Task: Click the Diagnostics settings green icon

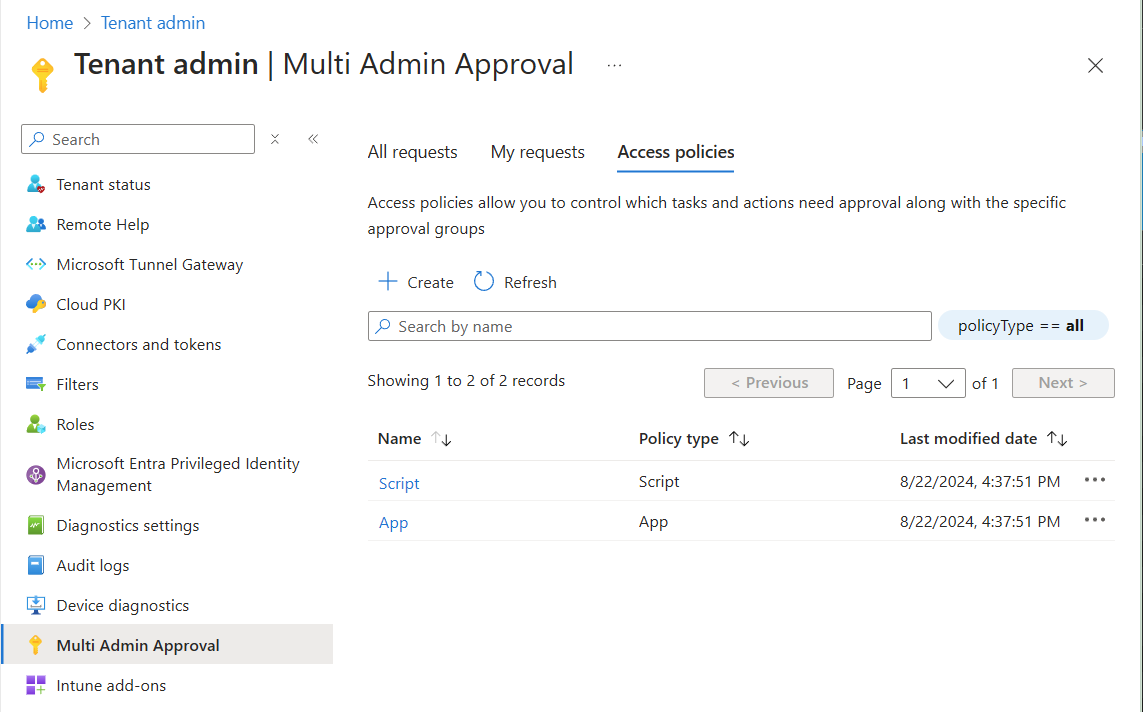Action: click(x=36, y=525)
